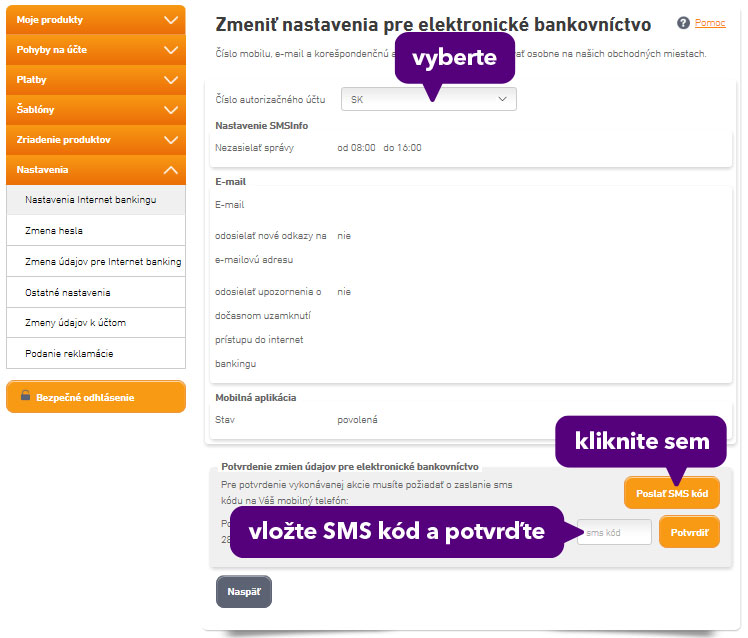This screenshot has width=748, height=638.
Task: Expand the Šablóny menu chevron
Action: point(171,110)
